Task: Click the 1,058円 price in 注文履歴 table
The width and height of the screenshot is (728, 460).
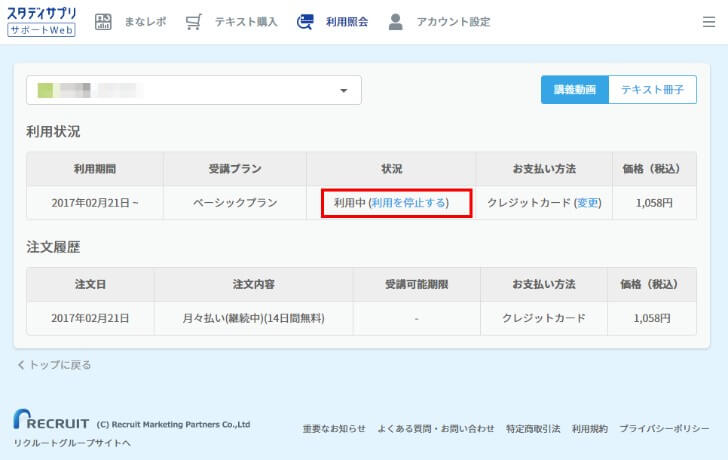Action: pyautogui.click(x=652, y=318)
